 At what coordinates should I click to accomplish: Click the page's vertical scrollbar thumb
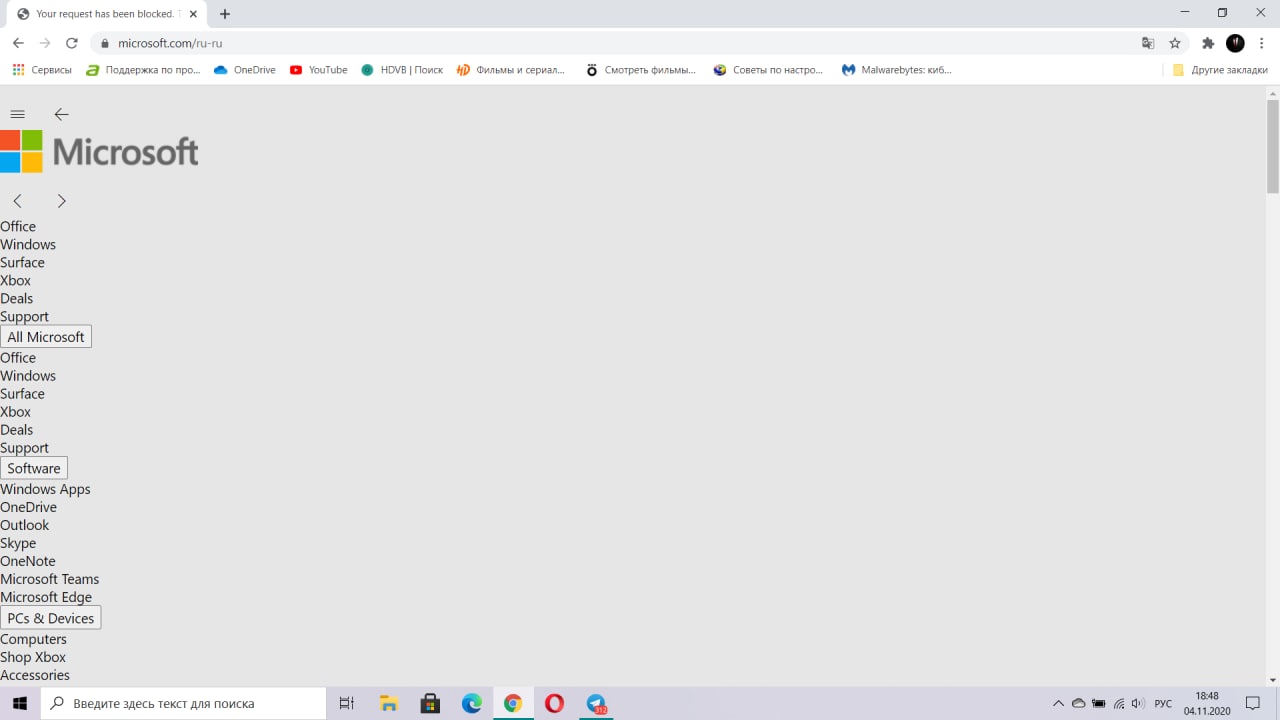(x=1272, y=146)
